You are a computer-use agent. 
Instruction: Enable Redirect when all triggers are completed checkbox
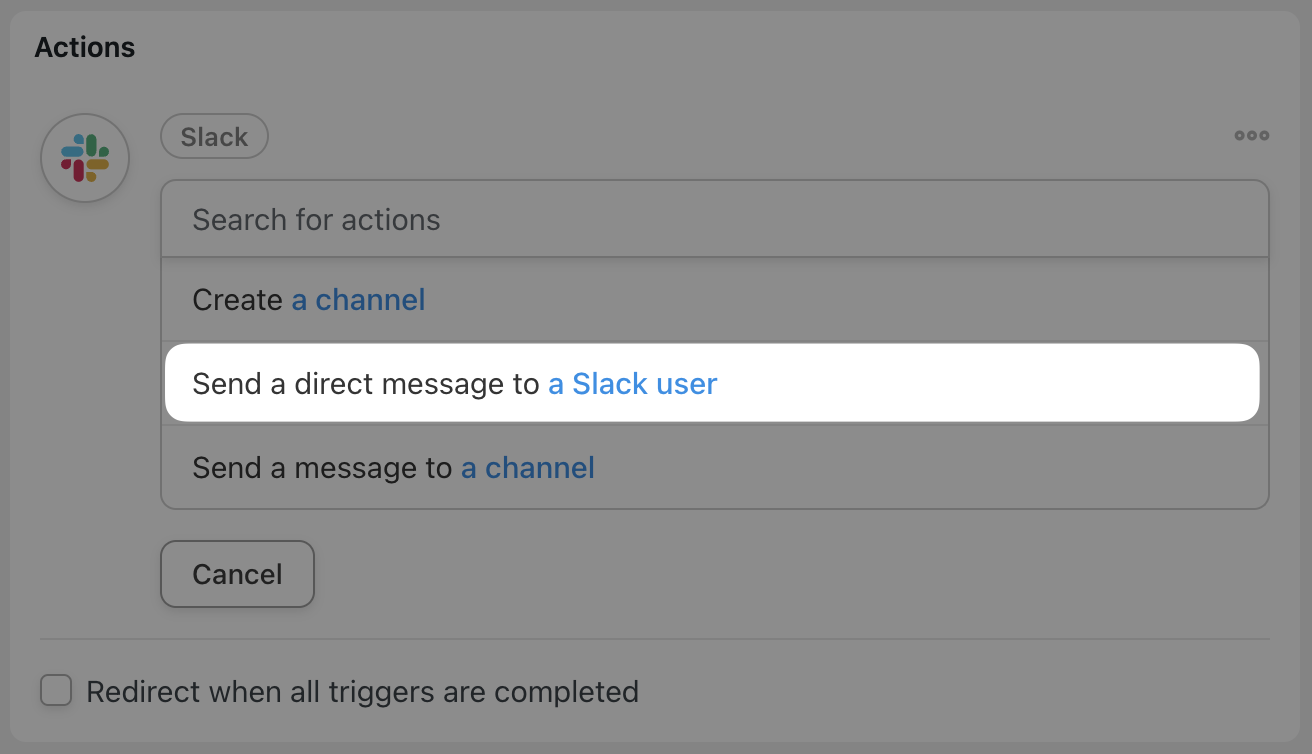coord(56,690)
